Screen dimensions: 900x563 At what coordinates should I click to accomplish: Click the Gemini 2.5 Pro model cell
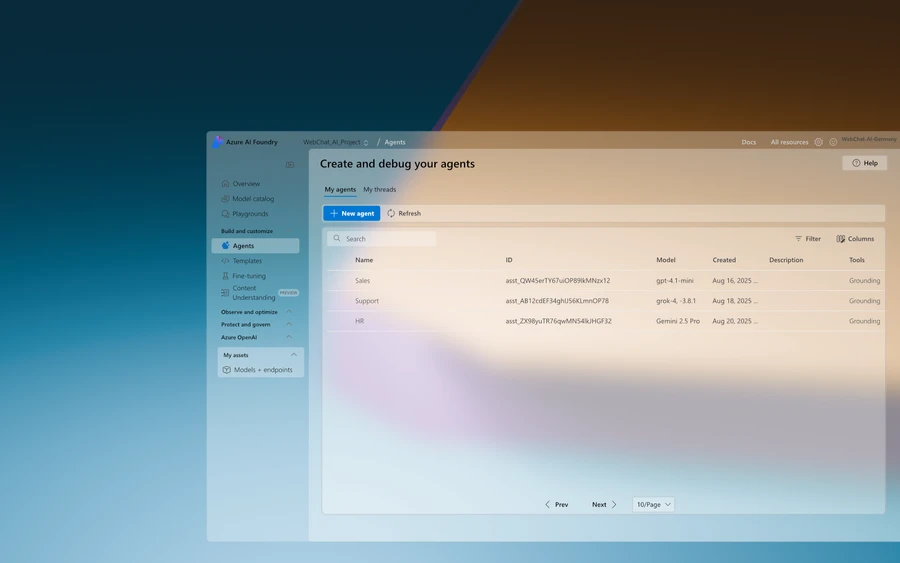coord(678,321)
